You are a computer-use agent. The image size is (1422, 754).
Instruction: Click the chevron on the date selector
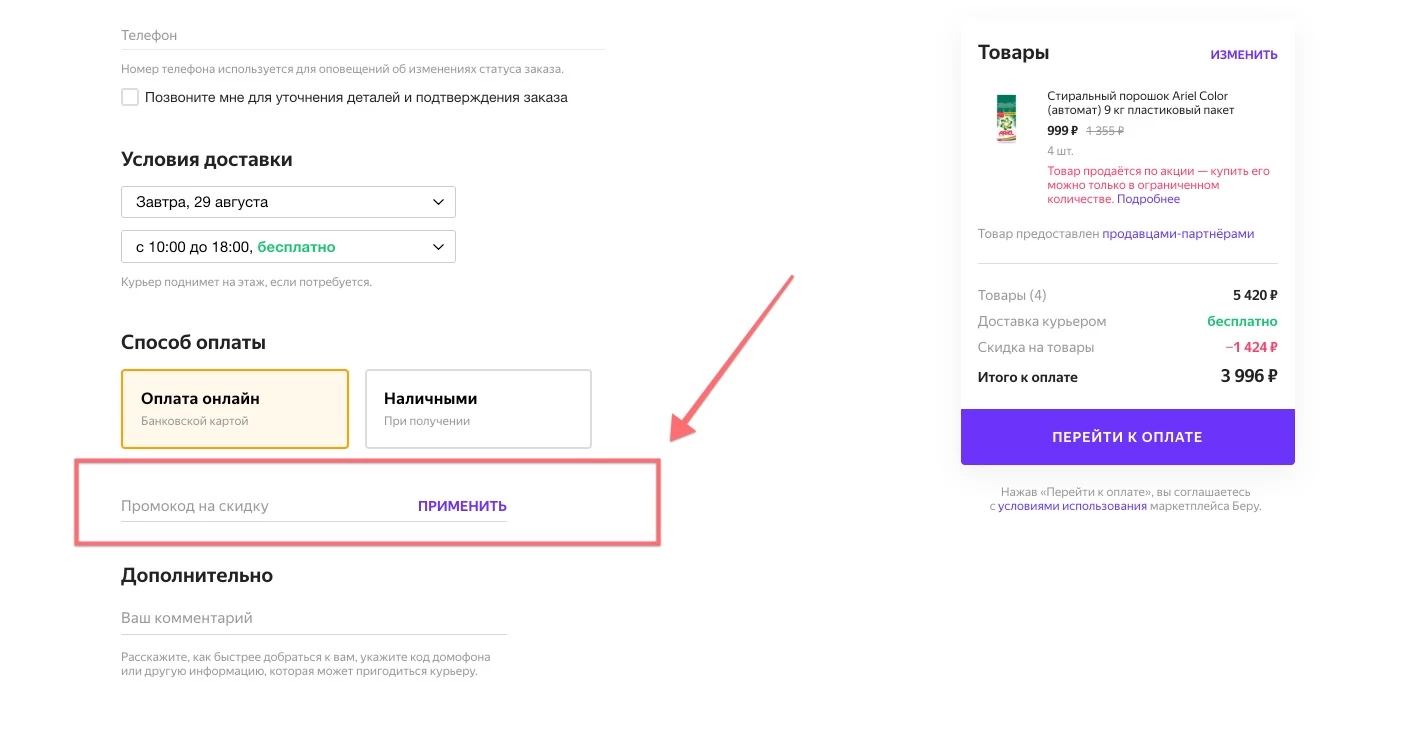[x=438, y=202]
